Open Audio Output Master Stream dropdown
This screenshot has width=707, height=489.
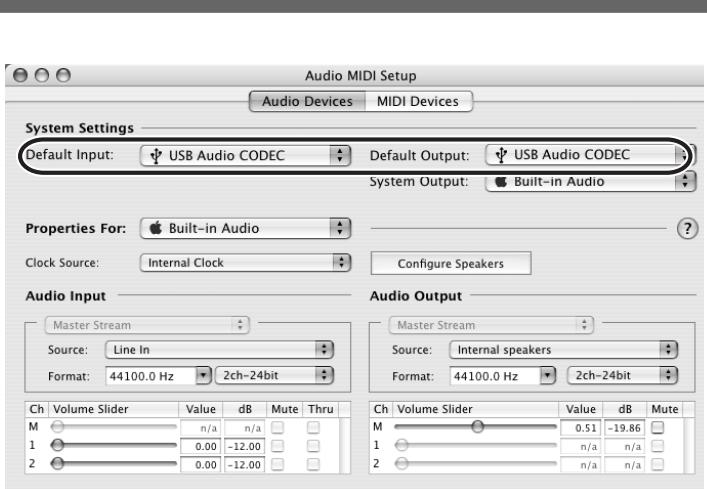[491, 325]
